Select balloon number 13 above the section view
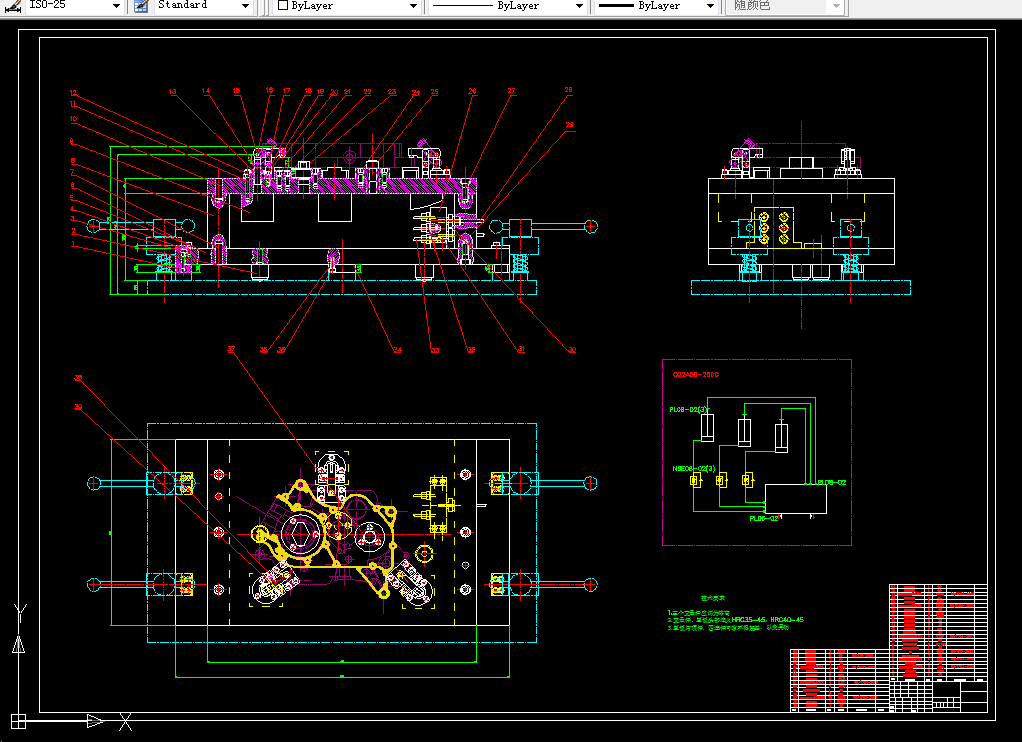The image size is (1022, 742). pyautogui.click(x=173, y=92)
